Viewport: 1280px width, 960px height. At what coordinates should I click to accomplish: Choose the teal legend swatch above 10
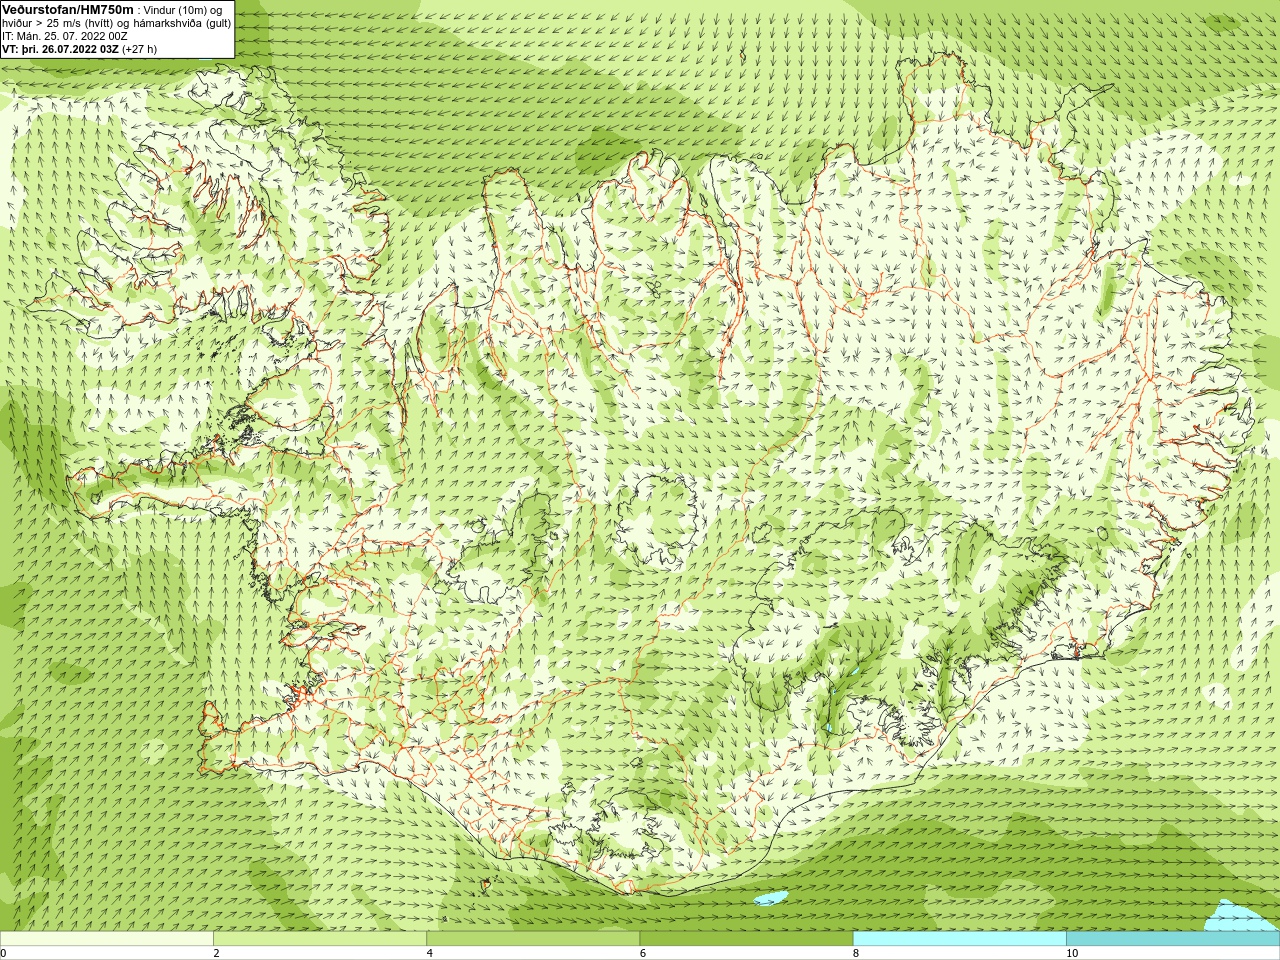(x=1173, y=939)
